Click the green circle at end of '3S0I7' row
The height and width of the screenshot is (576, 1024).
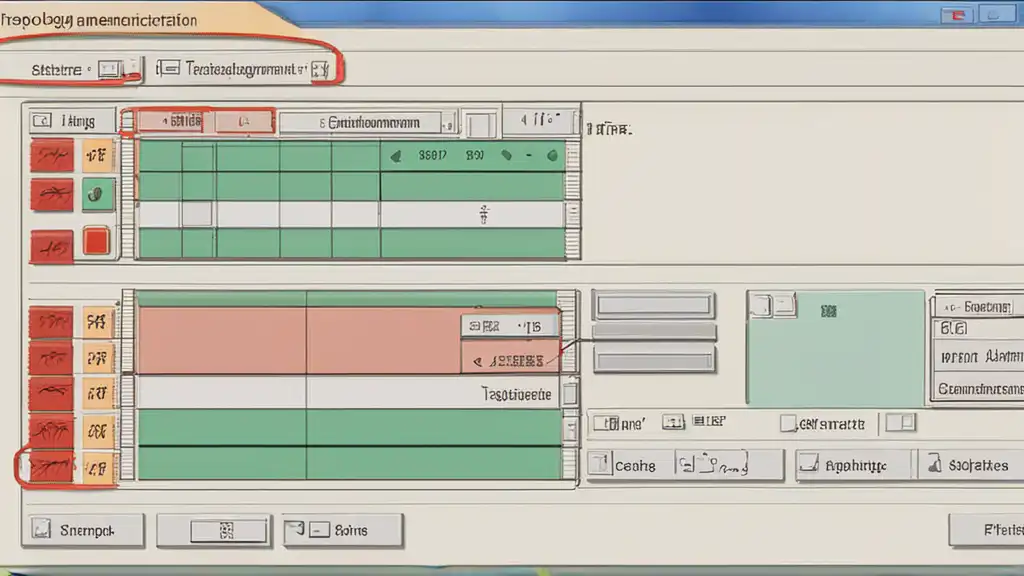(552, 155)
